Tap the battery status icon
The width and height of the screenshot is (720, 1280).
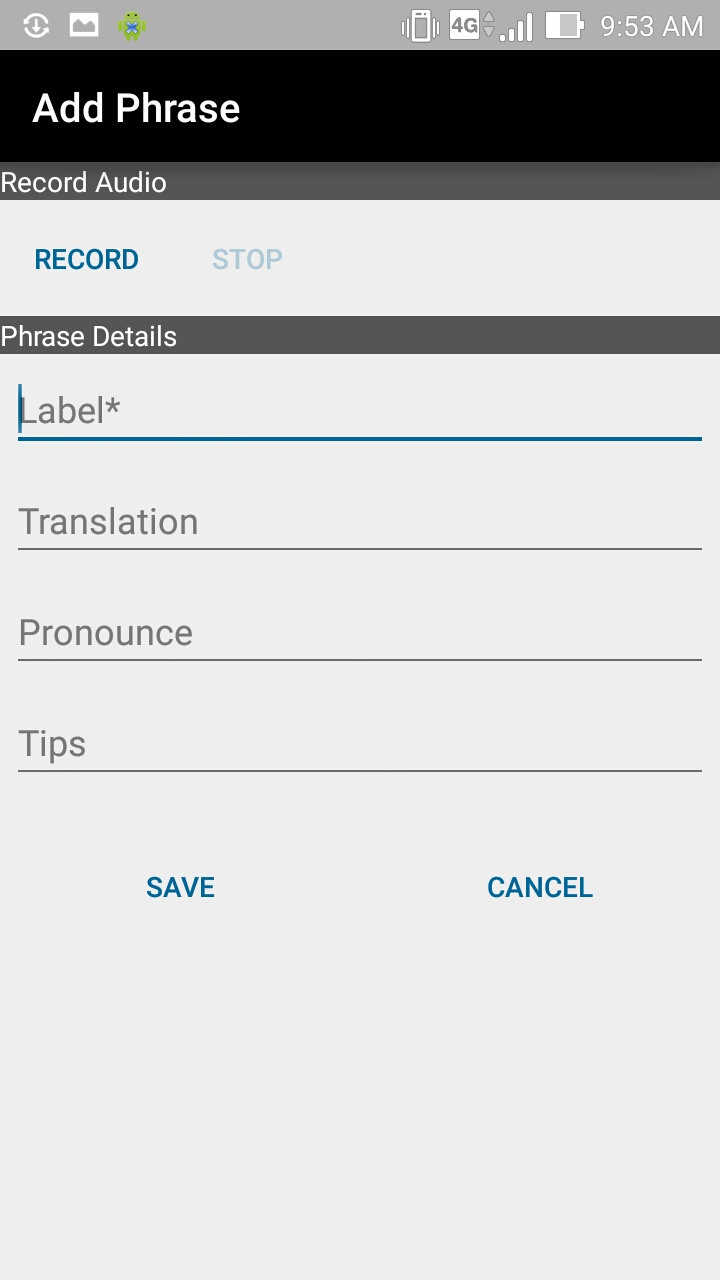(566, 25)
